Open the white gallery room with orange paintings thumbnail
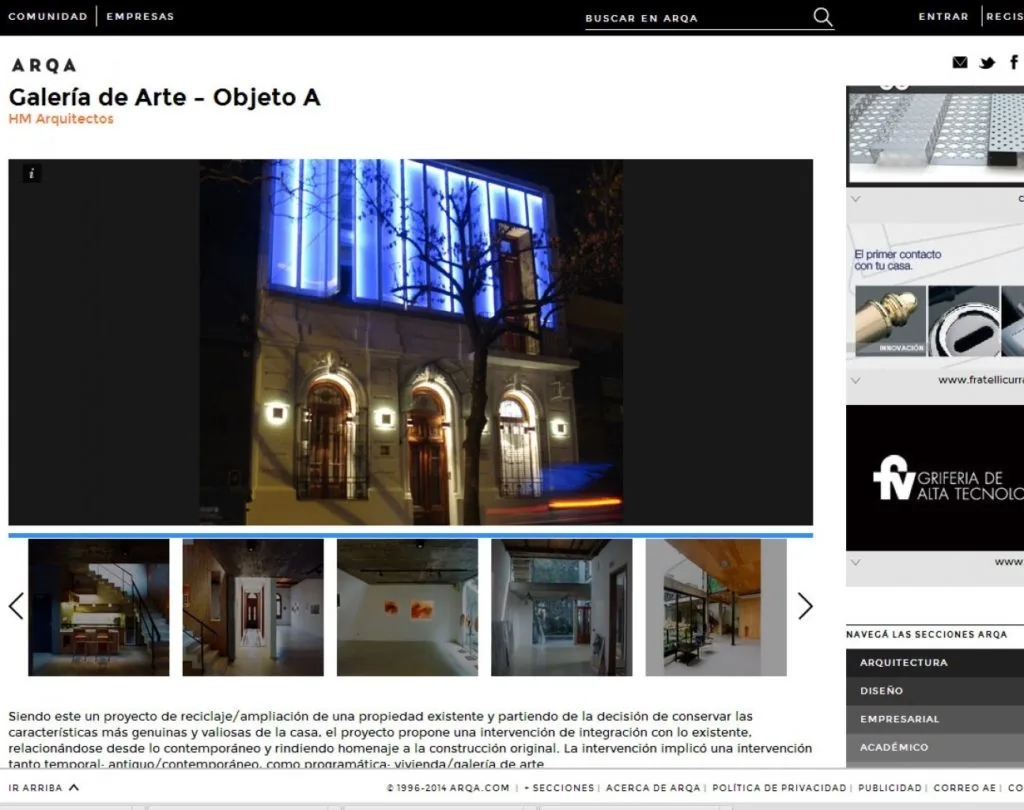This screenshot has height=810, width=1024. click(407, 607)
